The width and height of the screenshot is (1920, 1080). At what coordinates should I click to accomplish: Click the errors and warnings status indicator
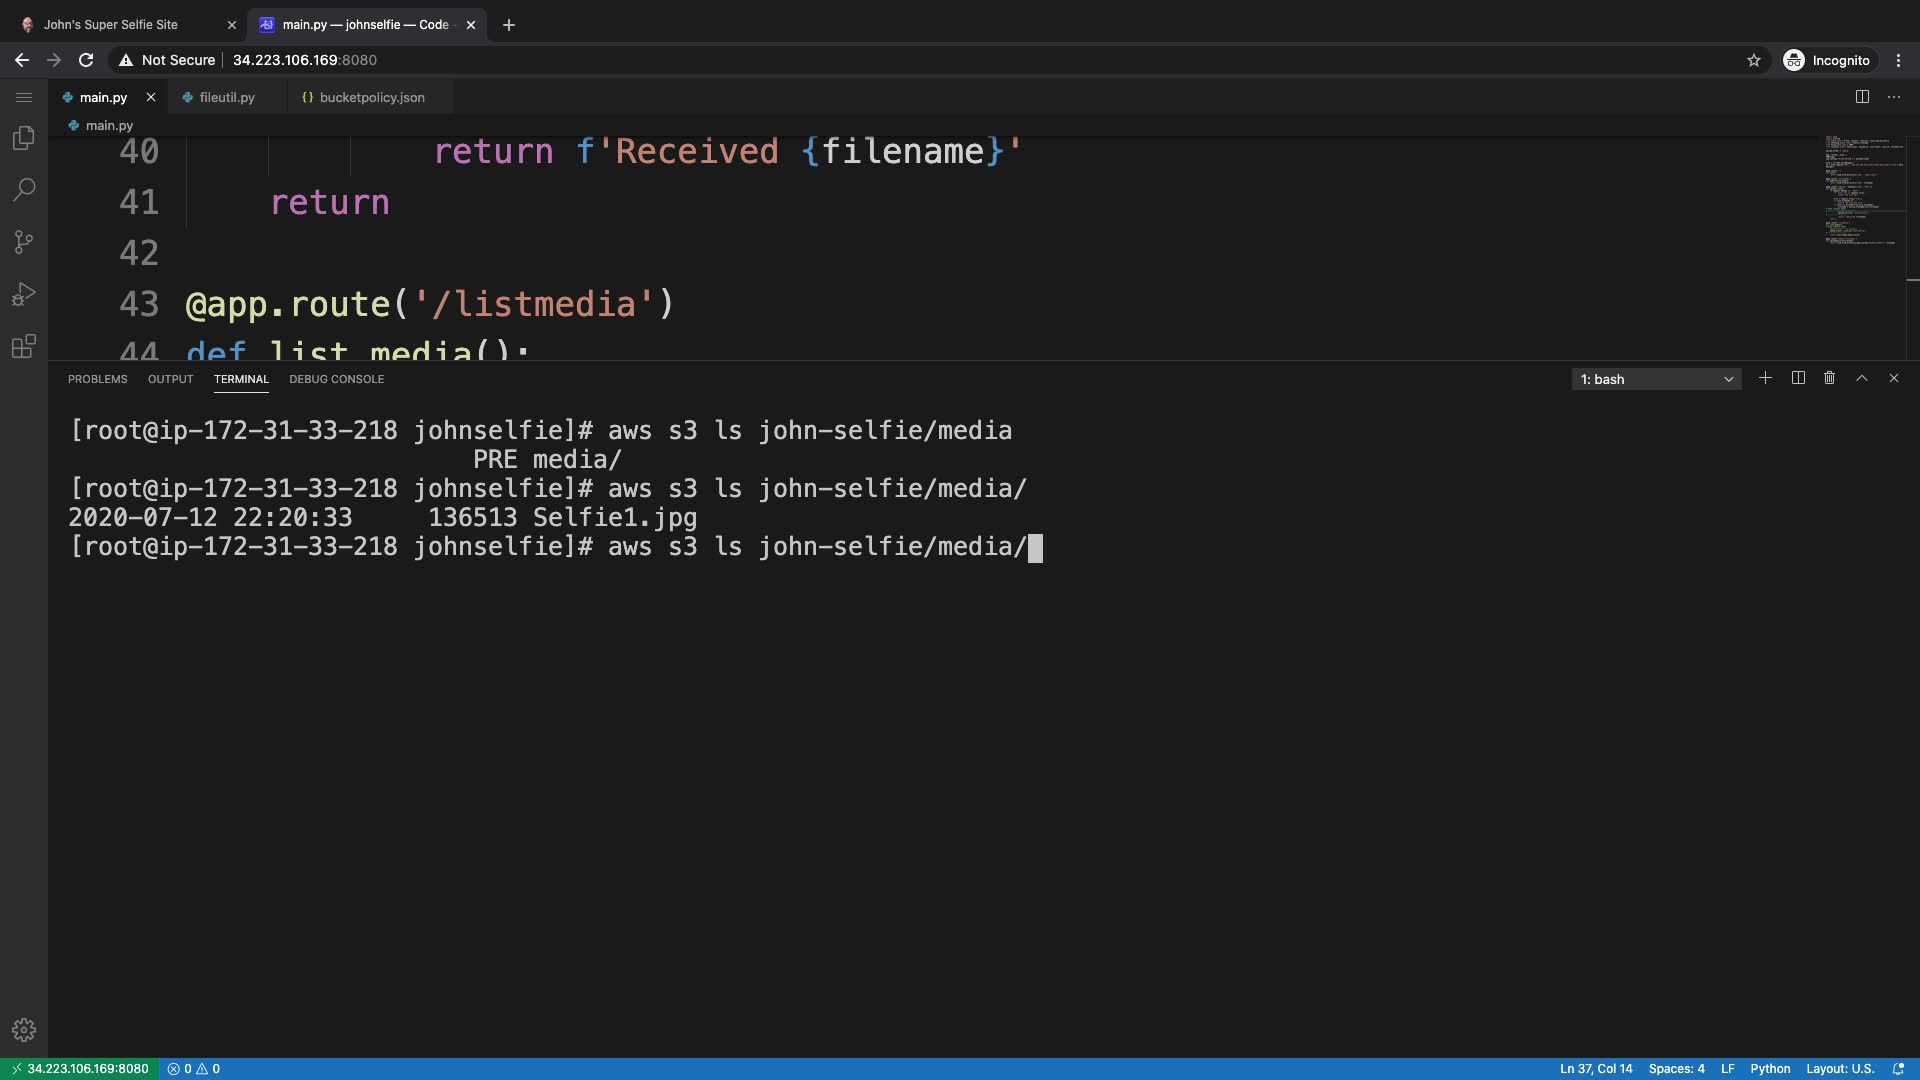coord(194,1068)
